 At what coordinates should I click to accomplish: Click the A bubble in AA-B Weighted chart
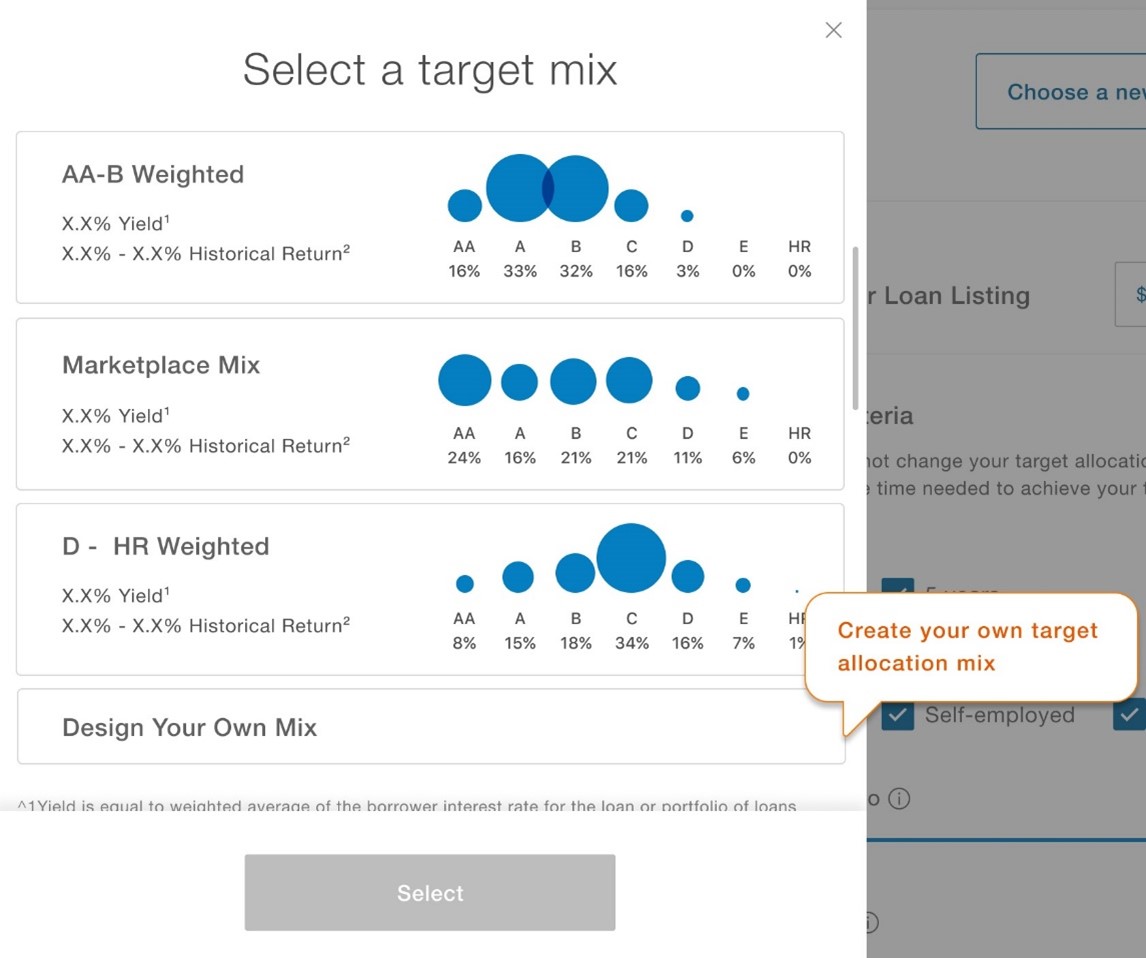coord(517,188)
